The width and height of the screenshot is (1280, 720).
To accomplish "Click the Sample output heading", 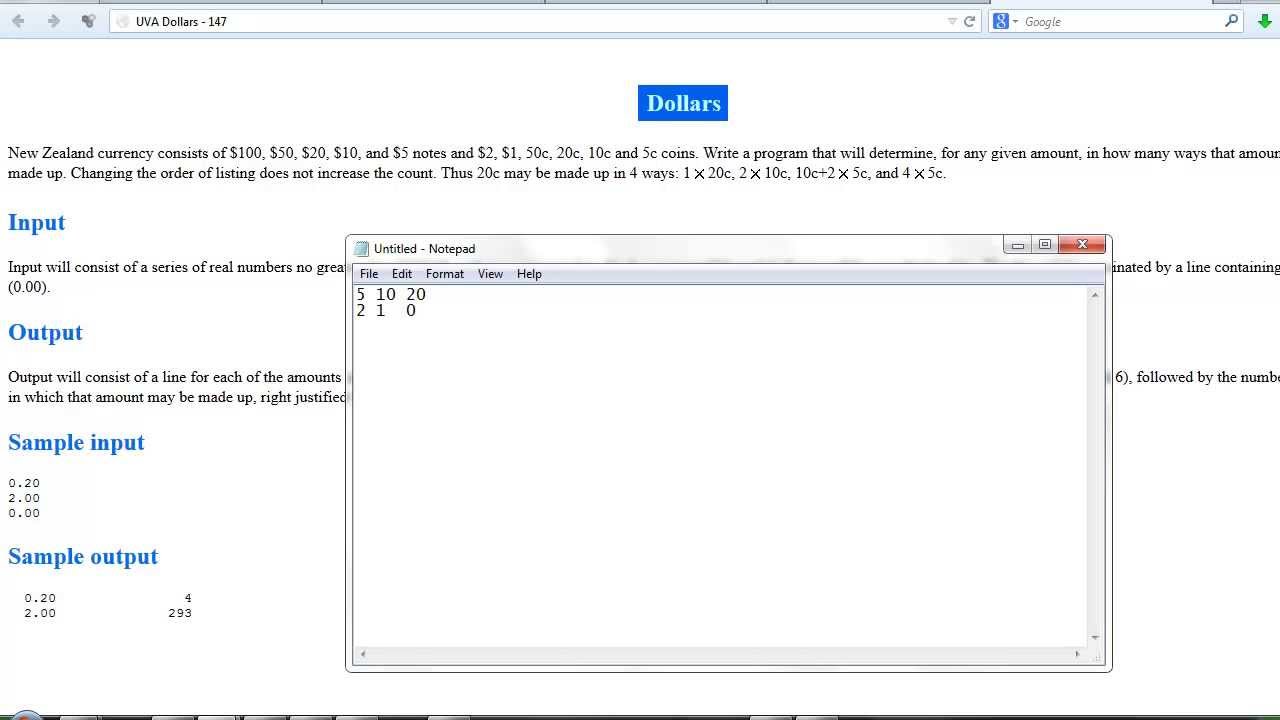I will coord(83,556).
